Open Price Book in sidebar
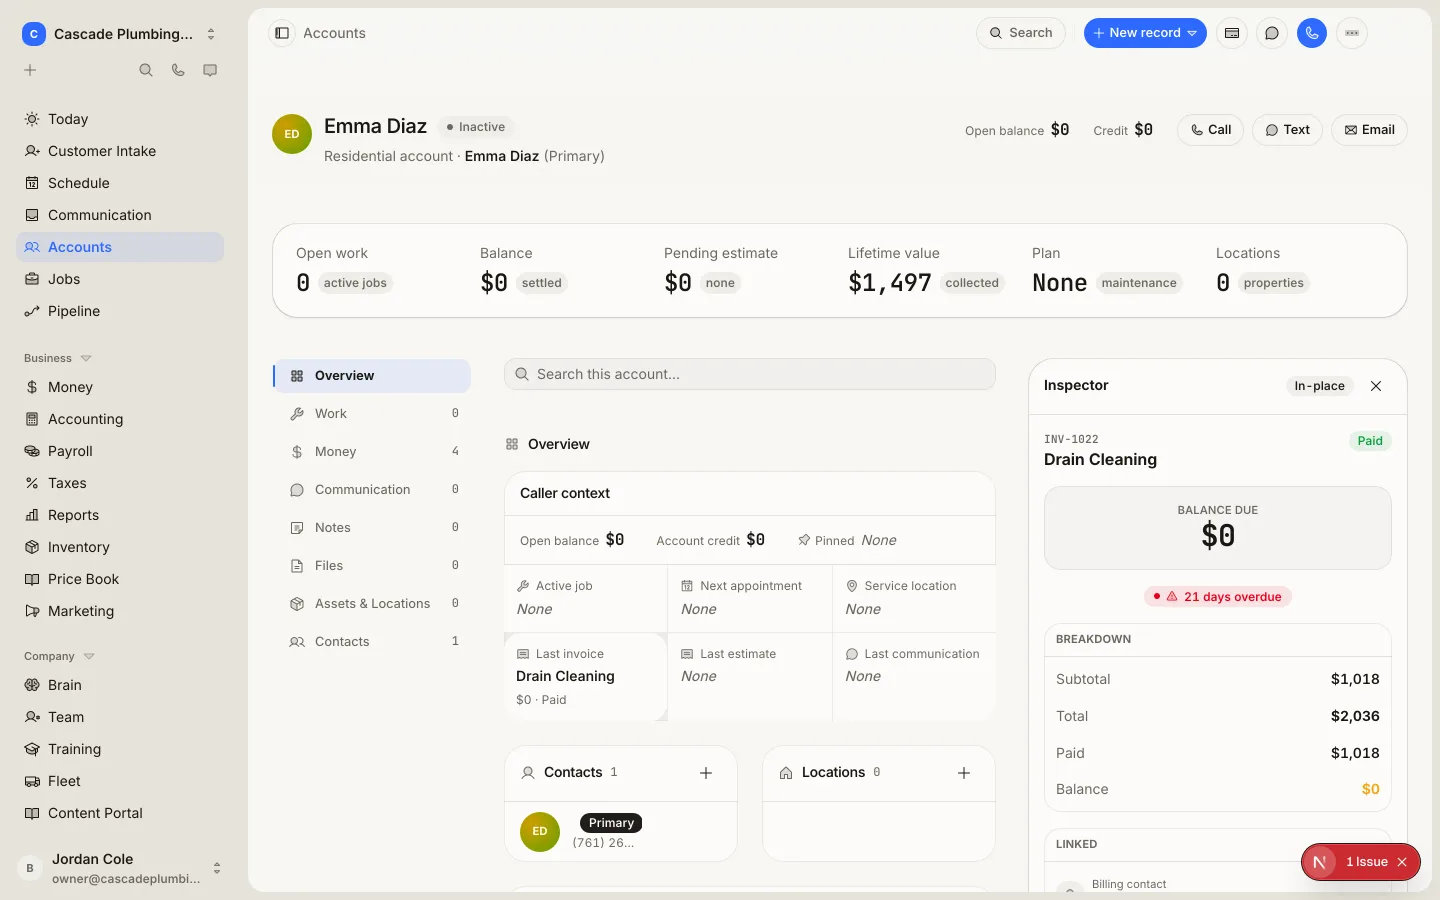The image size is (1440, 900). [120, 579]
